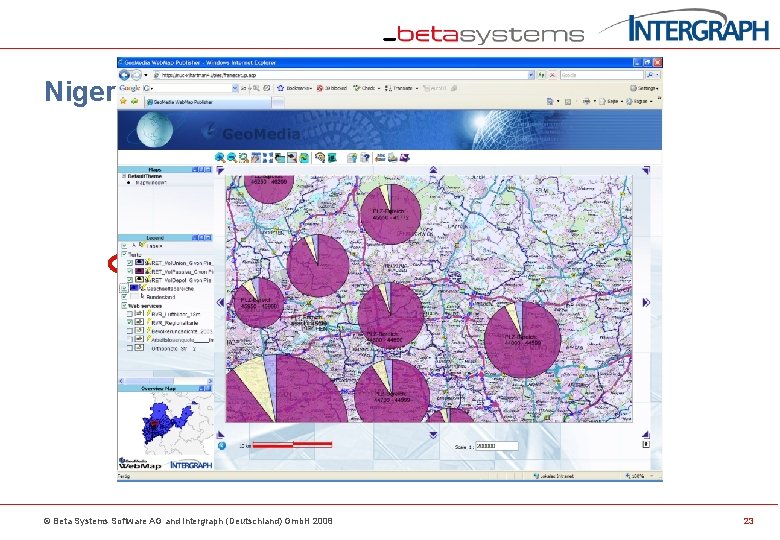Image resolution: width=780 pixels, height=540 pixels.
Task: Click the blocked popups button in Google toolbar
Action: pos(332,88)
